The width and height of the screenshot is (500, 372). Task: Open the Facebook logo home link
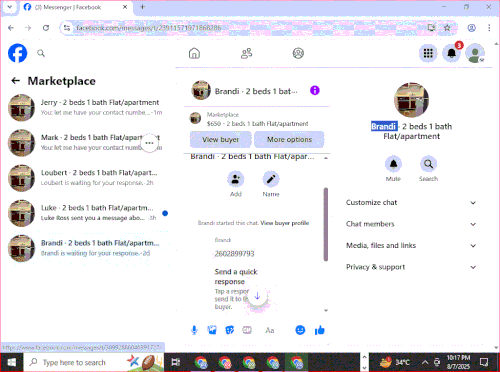pyautogui.click(x=17, y=53)
